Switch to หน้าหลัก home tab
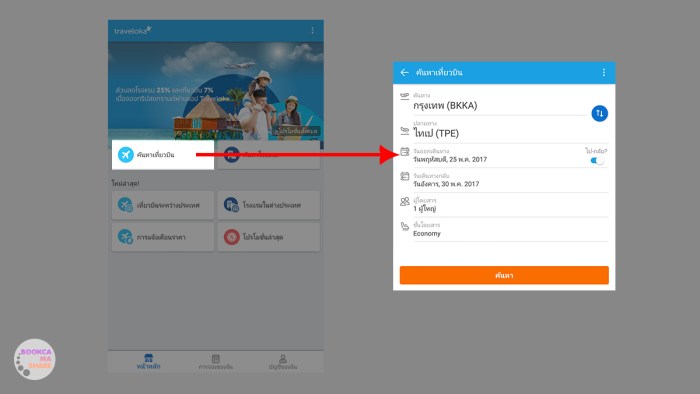The image size is (700, 394). pos(149,361)
